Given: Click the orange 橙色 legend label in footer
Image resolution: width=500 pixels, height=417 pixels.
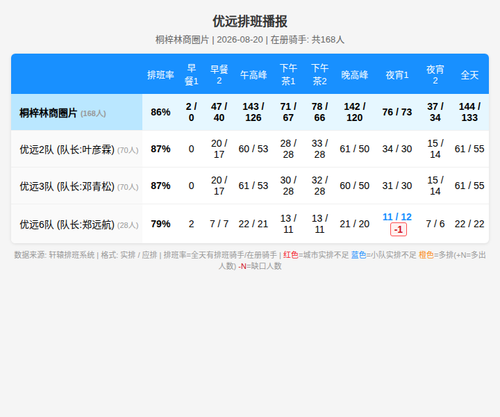Looking at the screenshot, I should 426,255.
